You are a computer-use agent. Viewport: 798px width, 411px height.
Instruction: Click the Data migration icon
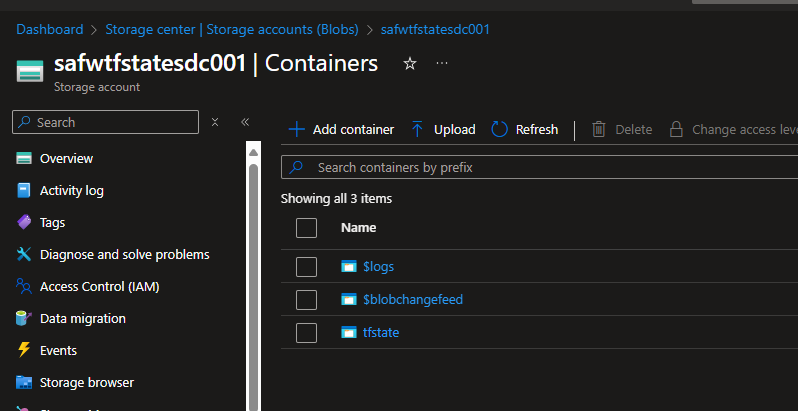coord(24,318)
